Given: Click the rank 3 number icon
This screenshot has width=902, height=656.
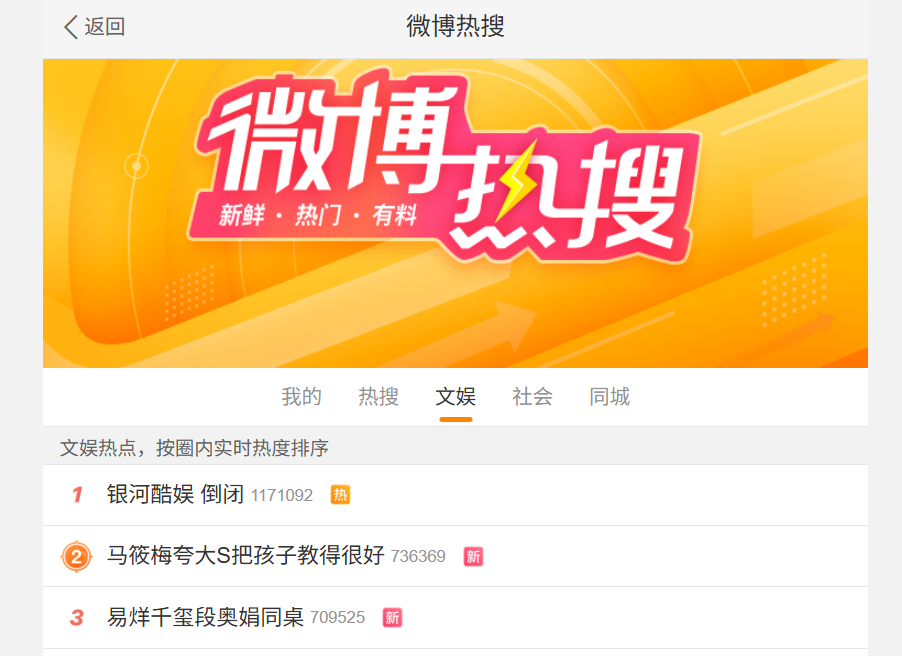Looking at the screenshot, I should click(x=77, y=618).
